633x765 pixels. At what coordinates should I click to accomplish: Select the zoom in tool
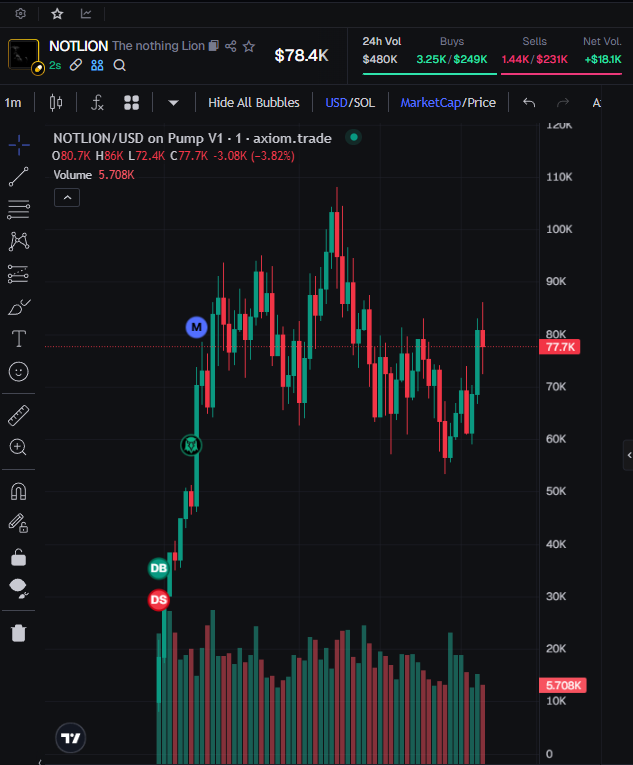(x=19, y=447)
